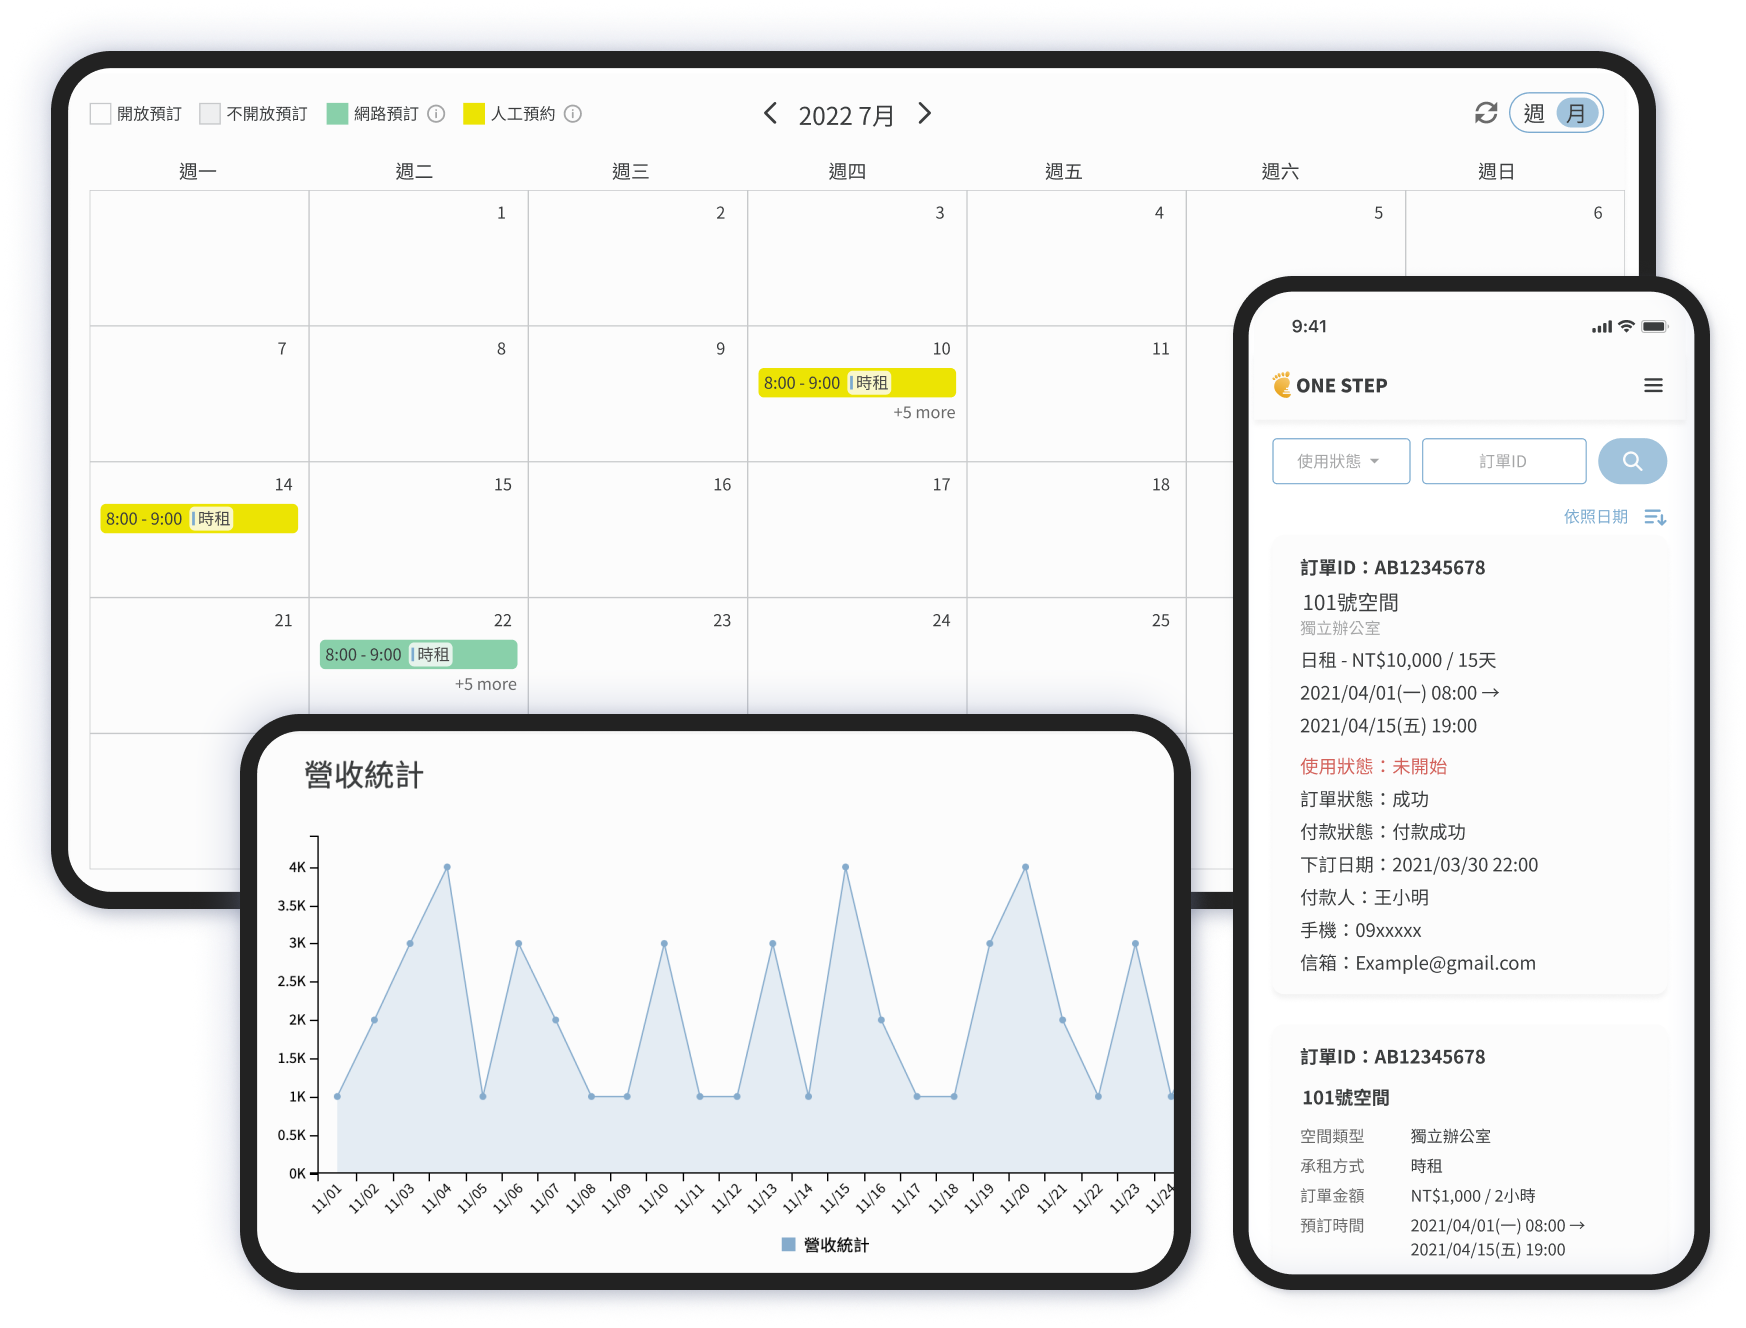
Task: Expand +5 more on day 22
Action: tap(485, 684)
